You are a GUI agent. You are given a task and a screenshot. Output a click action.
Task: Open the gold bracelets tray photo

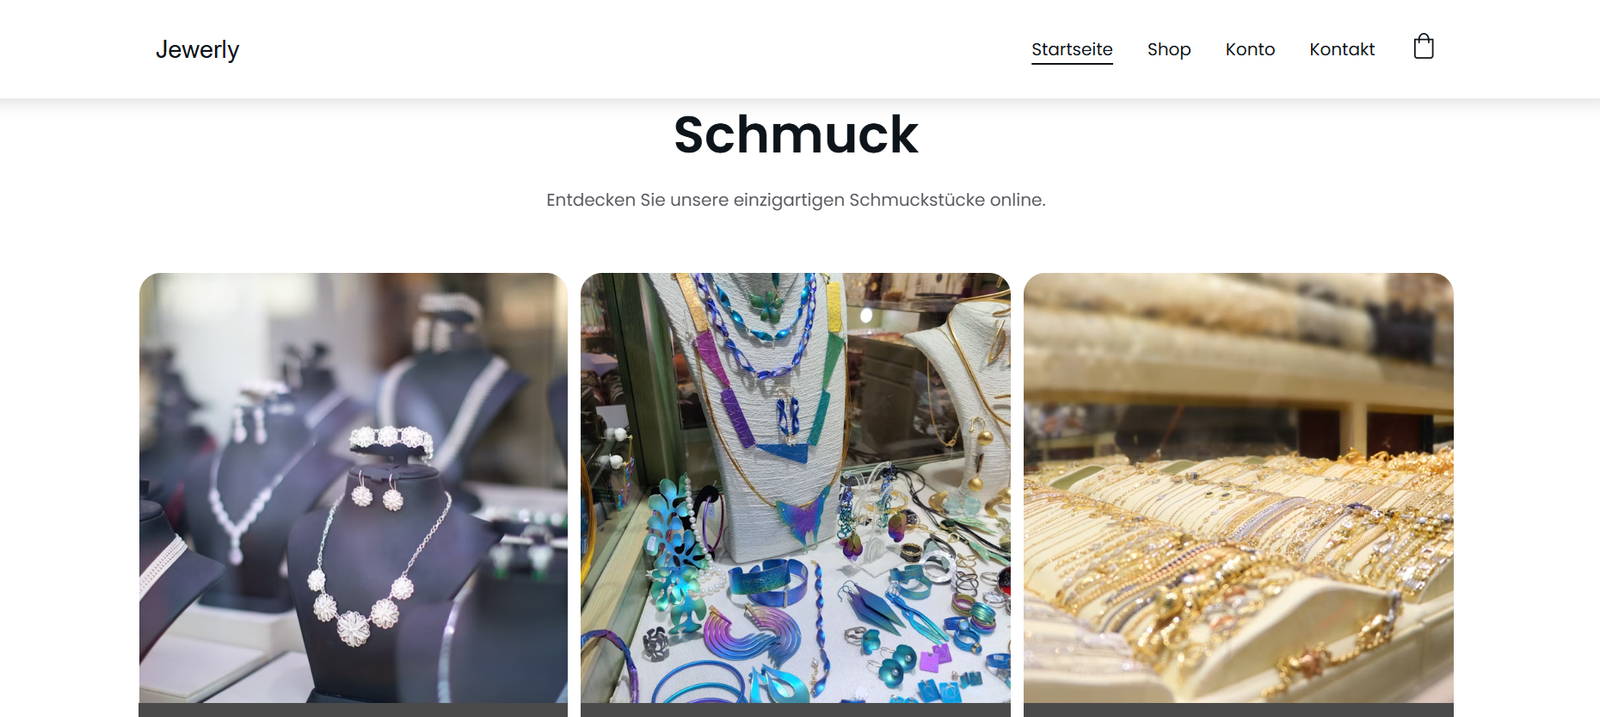click(1238, 488)
